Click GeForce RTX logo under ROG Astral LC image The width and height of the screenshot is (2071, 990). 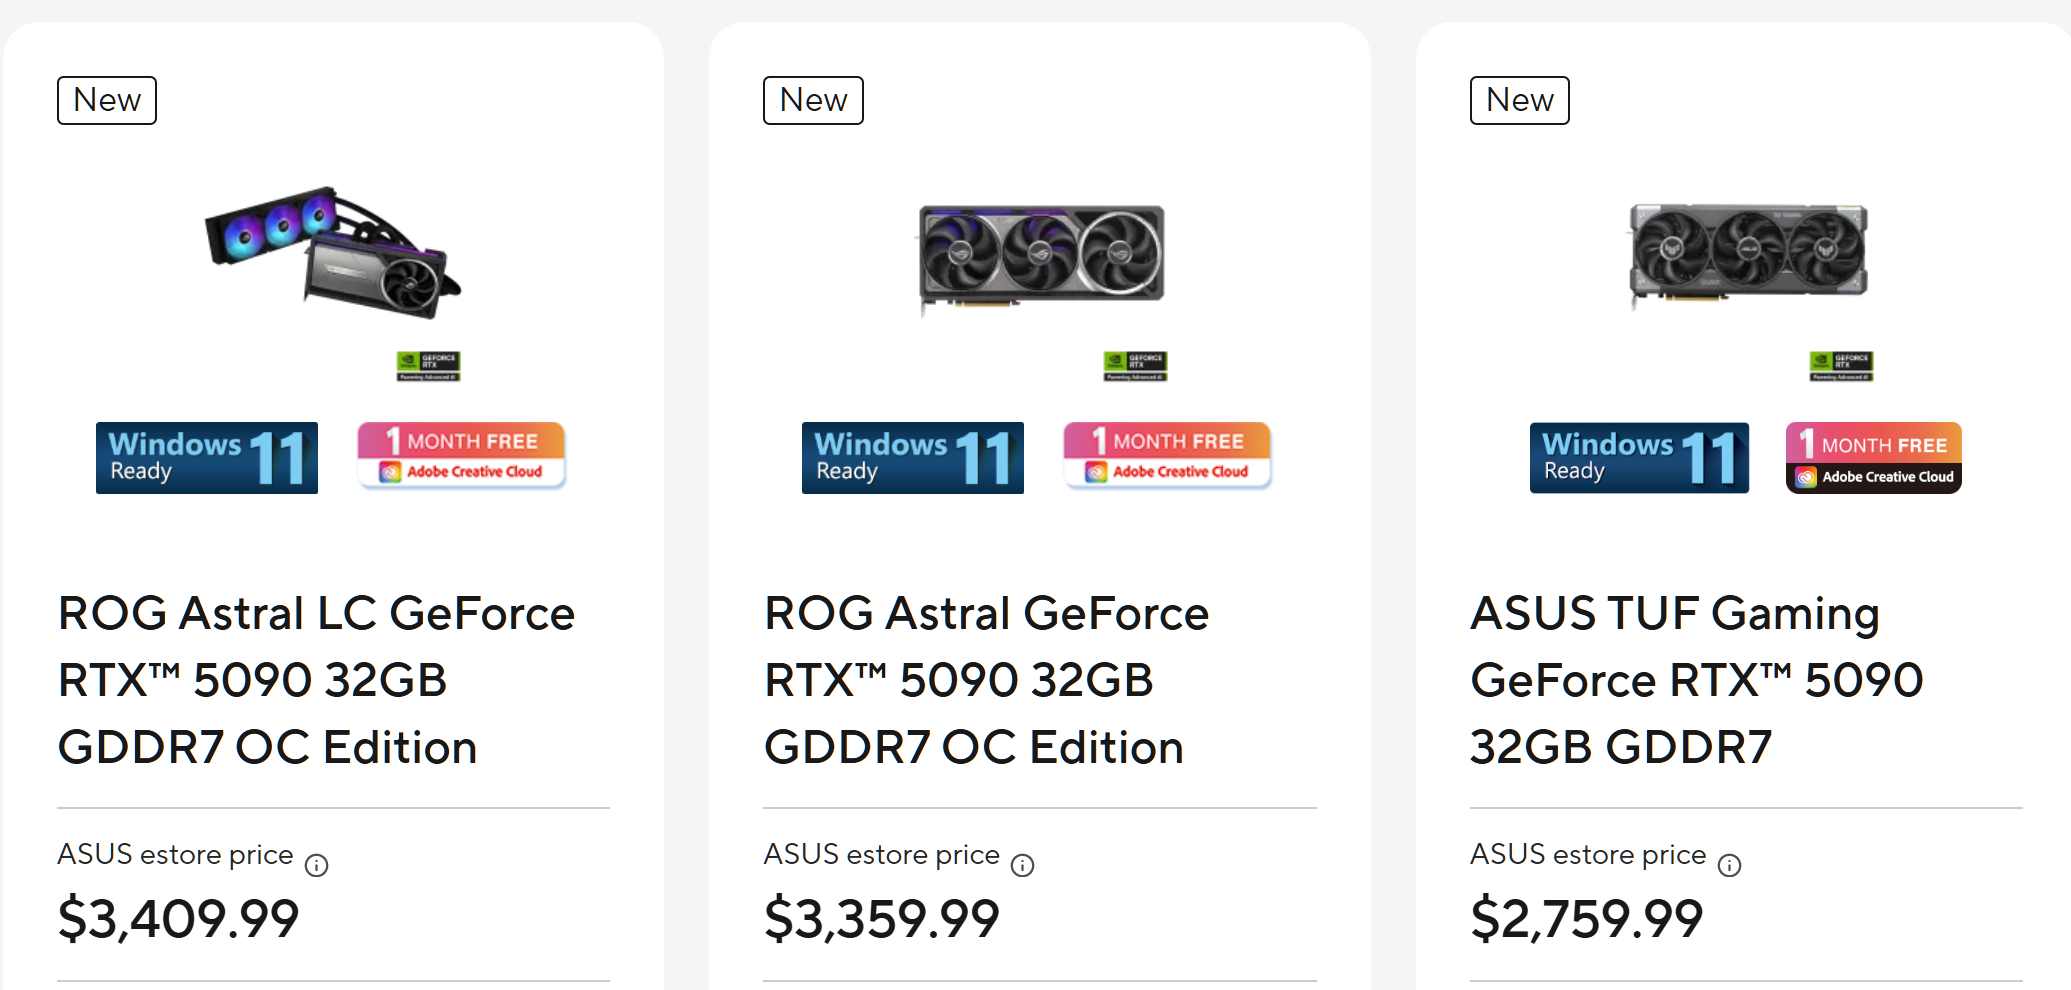tap(428, 366)
